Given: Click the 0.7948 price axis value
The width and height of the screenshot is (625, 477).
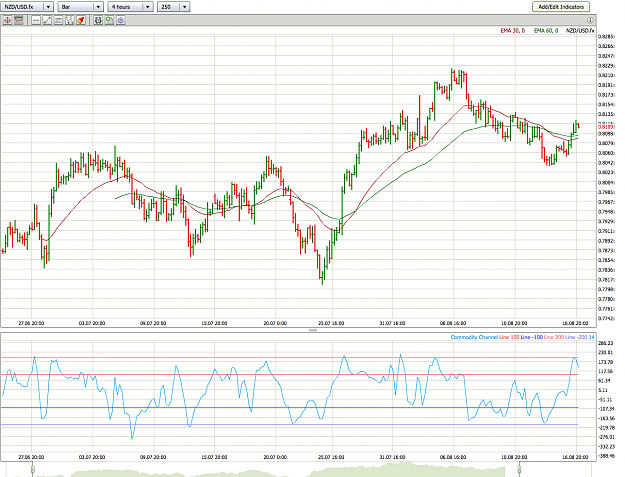Looking at the screenshot, I should click(606, 212).
